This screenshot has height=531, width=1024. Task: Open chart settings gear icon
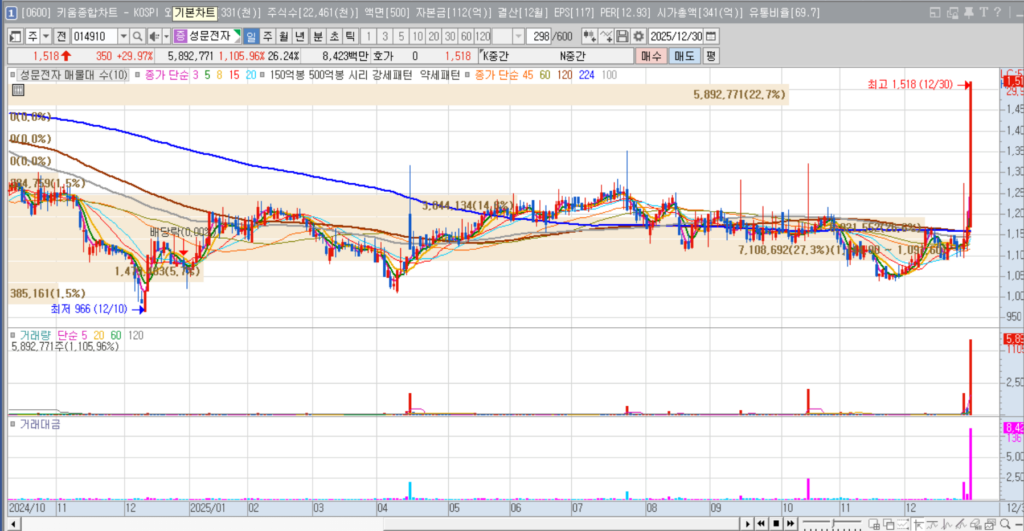(x=637, y=36)
